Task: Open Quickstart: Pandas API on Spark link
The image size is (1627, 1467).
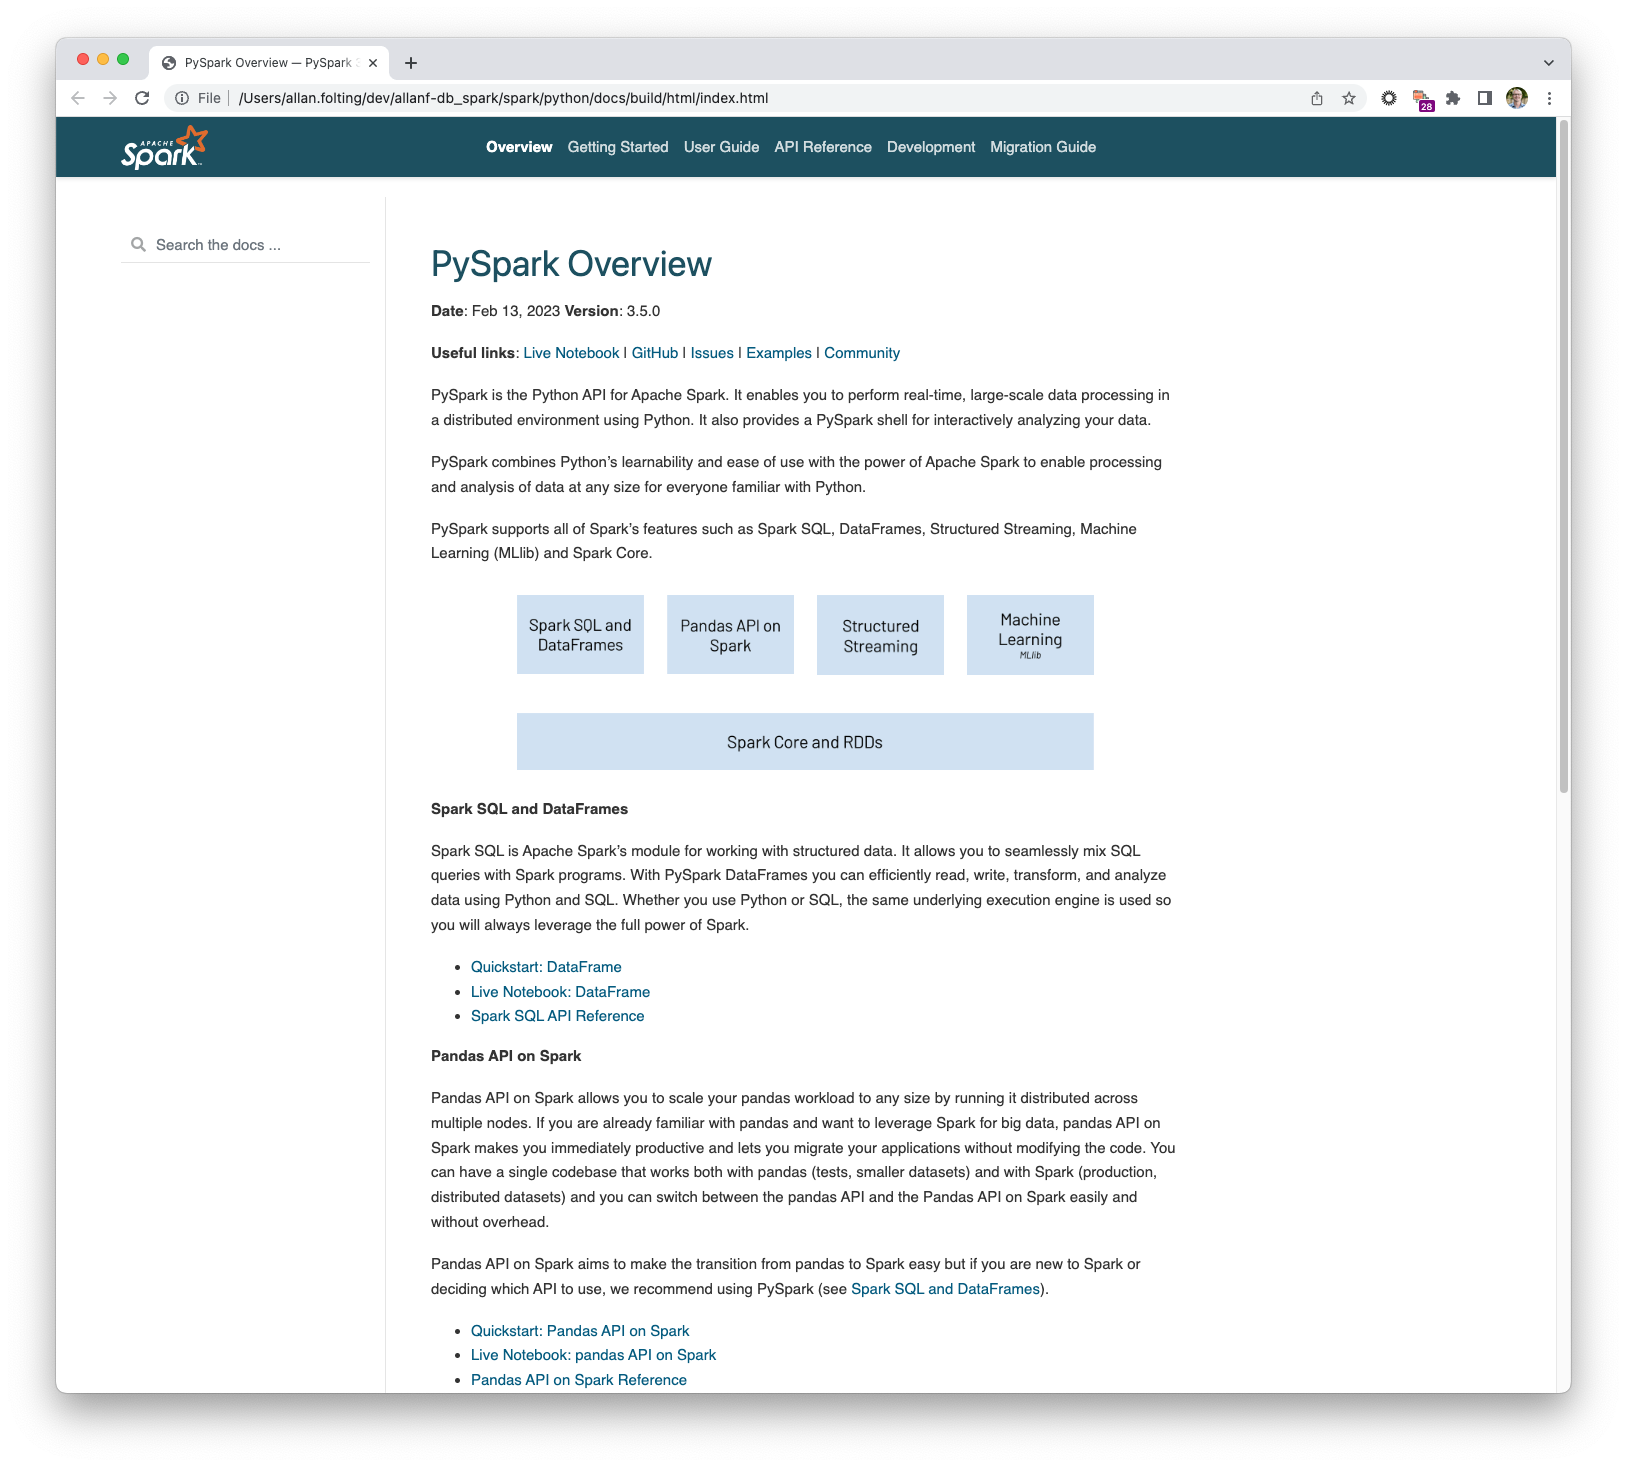Action: (580, 1331)
